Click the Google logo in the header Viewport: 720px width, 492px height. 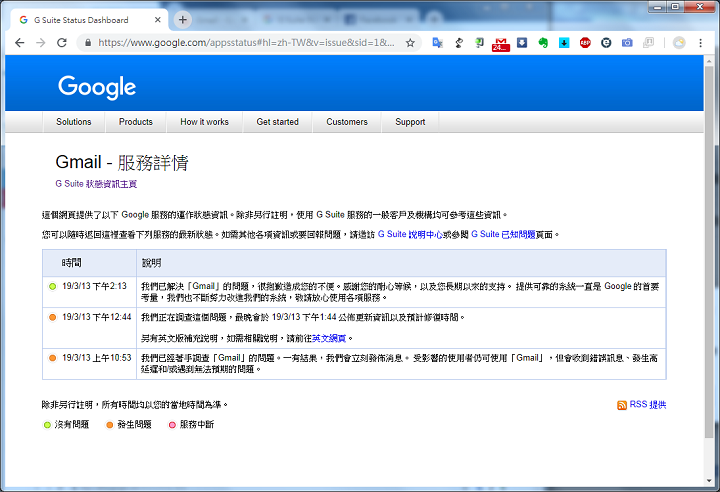[97, 87]
